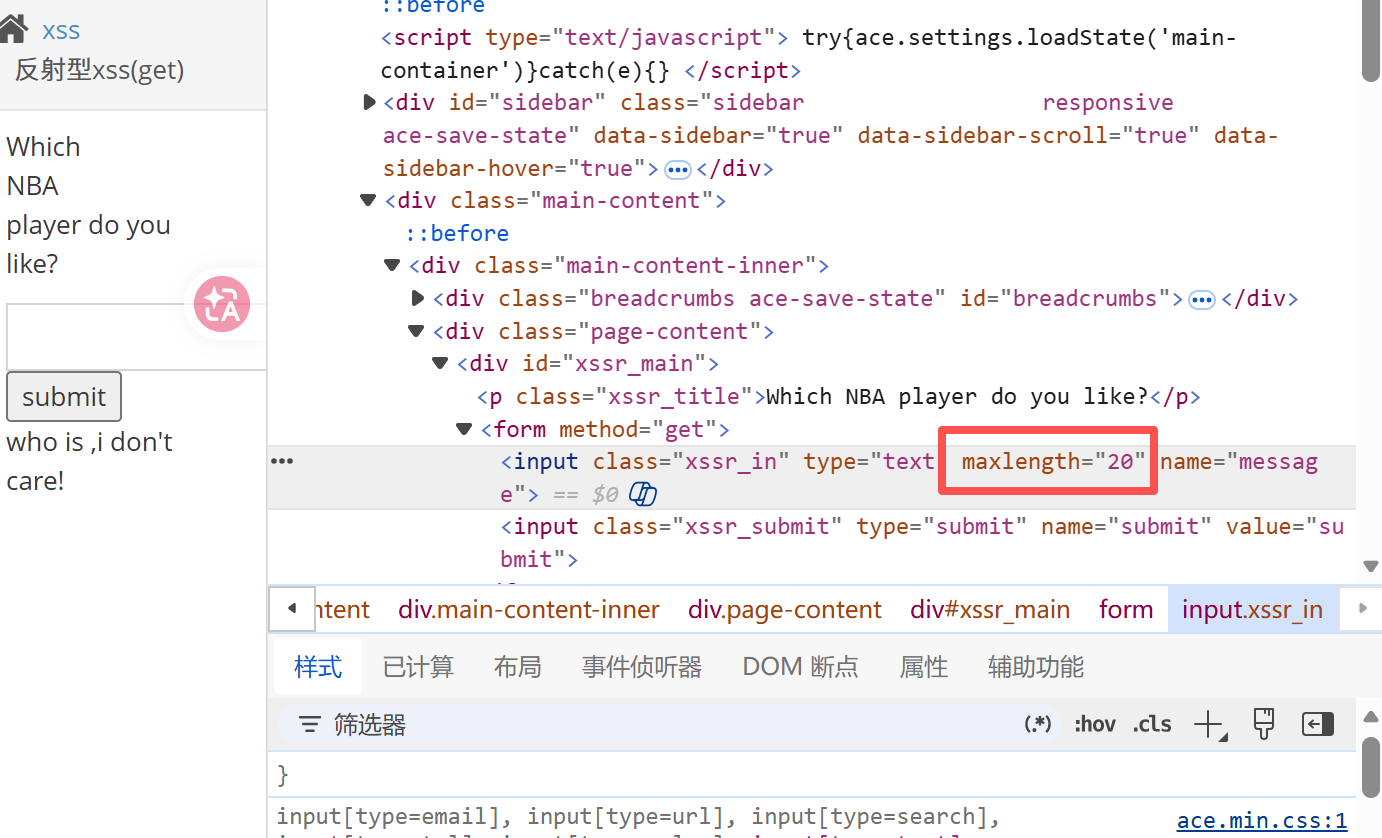Open the 辅助功能 tab
Image resolution: width=1382 pixels, height=838 pixels.
pyautogui.click(x=1036, y=667)
